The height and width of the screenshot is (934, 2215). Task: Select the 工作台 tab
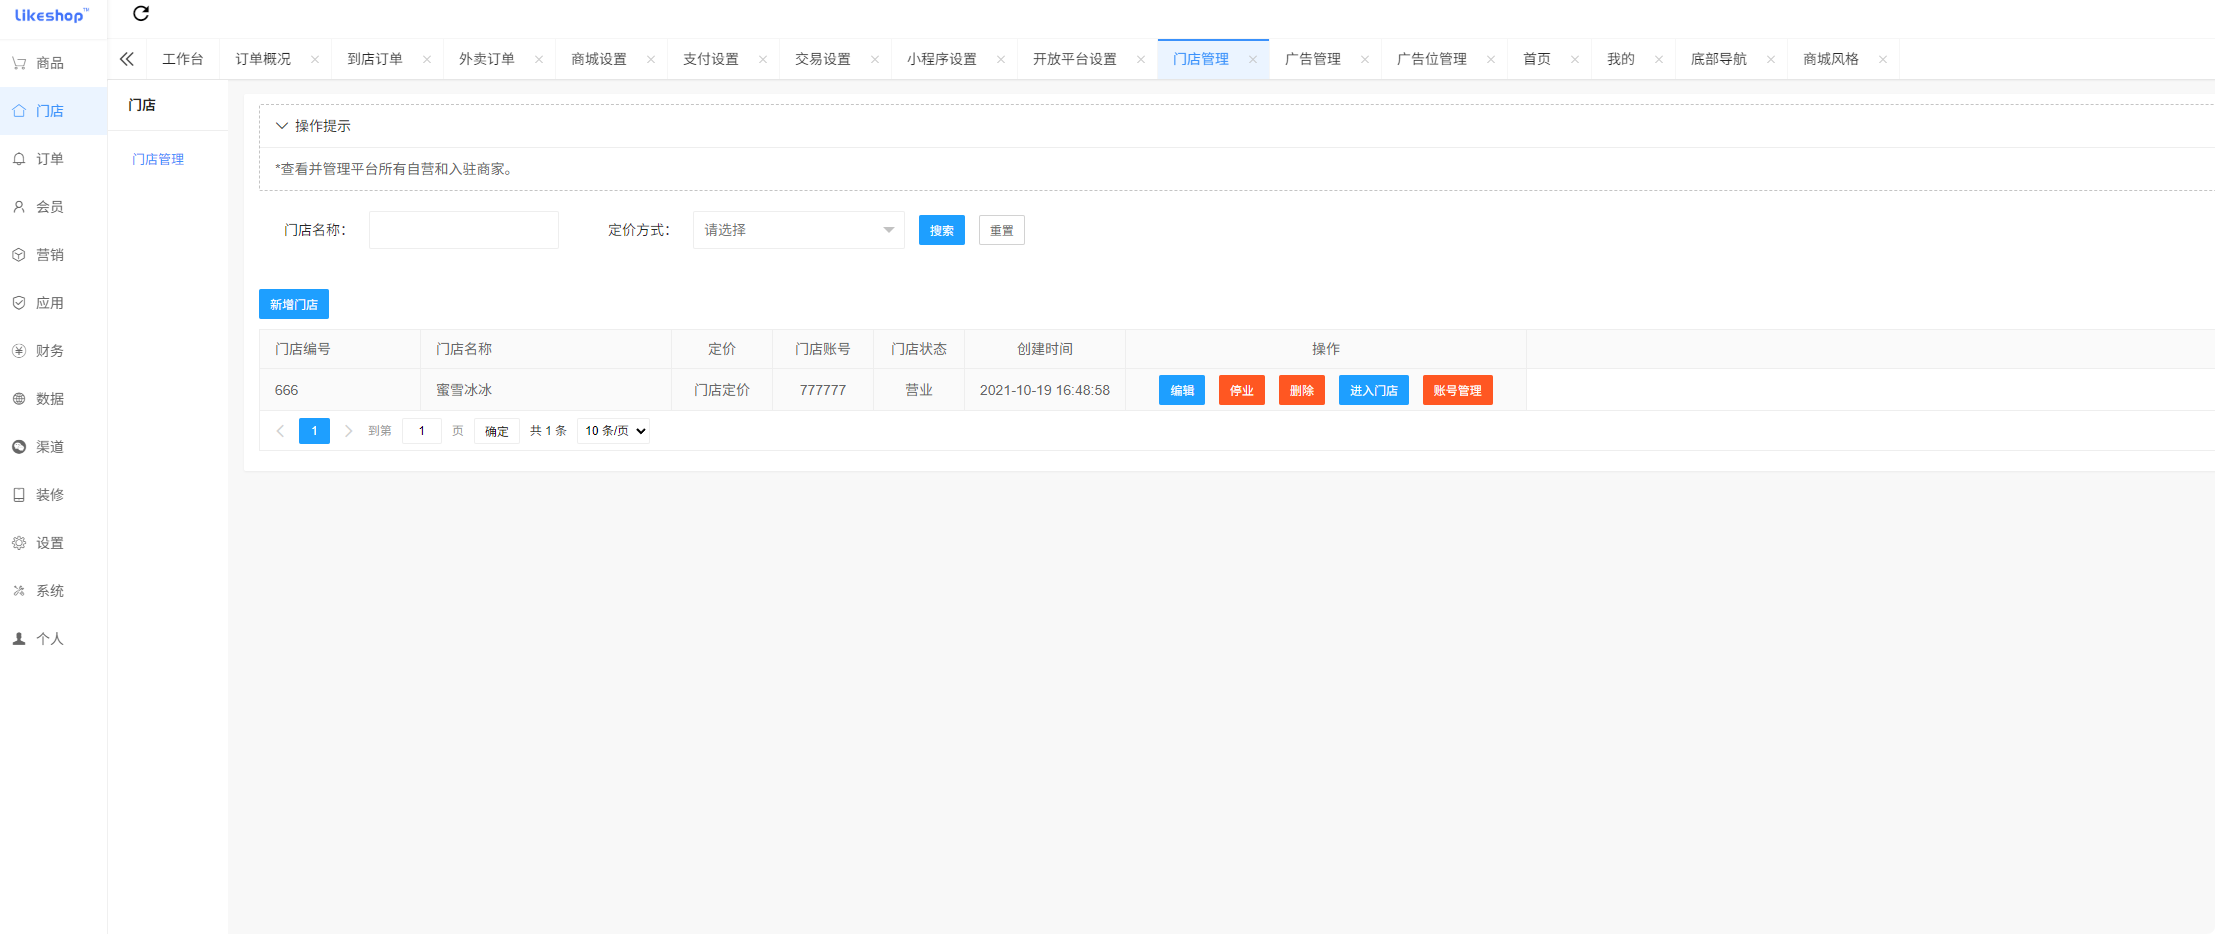[x=183, y=58]
